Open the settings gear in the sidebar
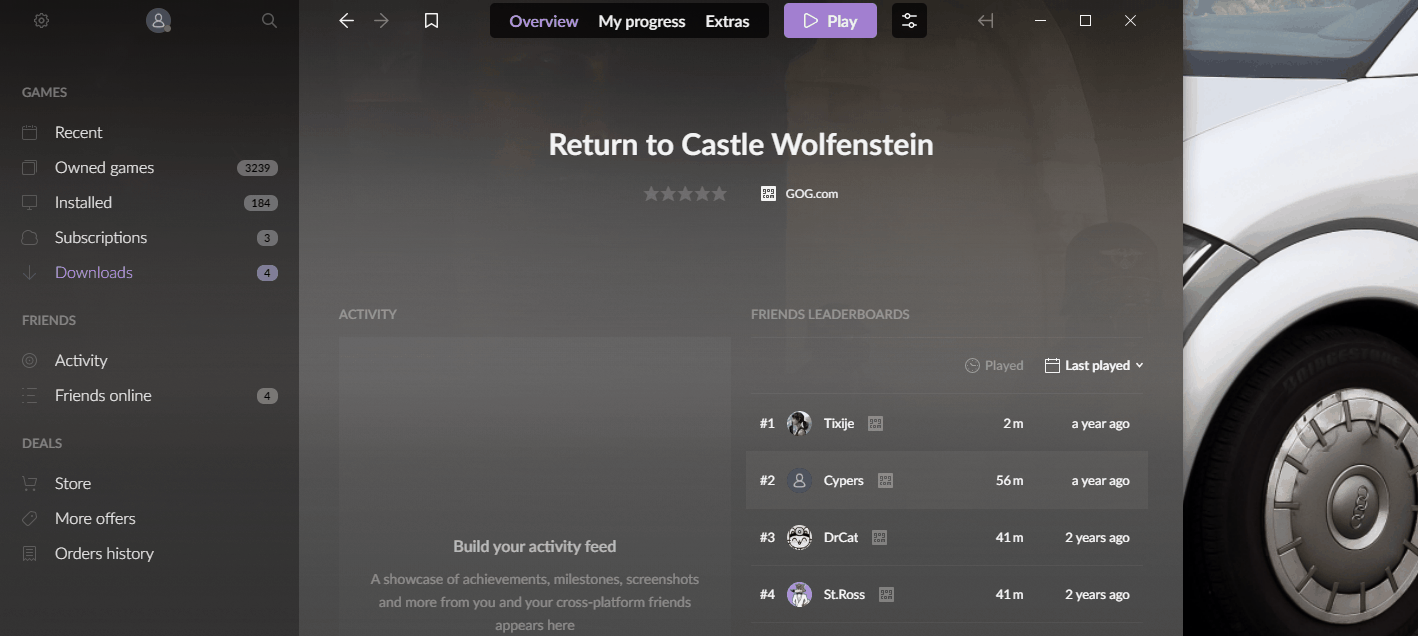The width and height of the screenshot is (1418, 636). pos(41,20)
